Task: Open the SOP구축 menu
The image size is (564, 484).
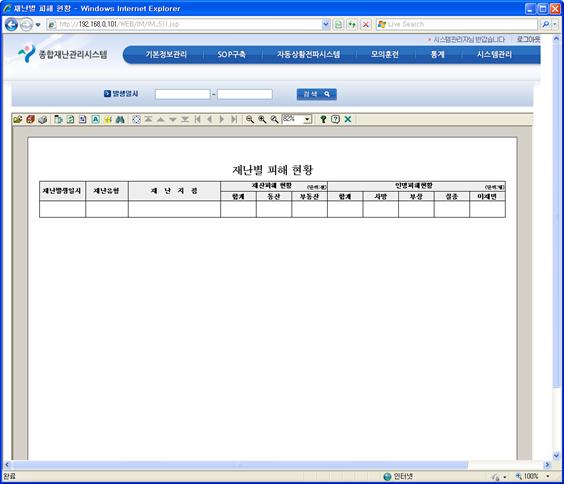Action: coord(231,55)
